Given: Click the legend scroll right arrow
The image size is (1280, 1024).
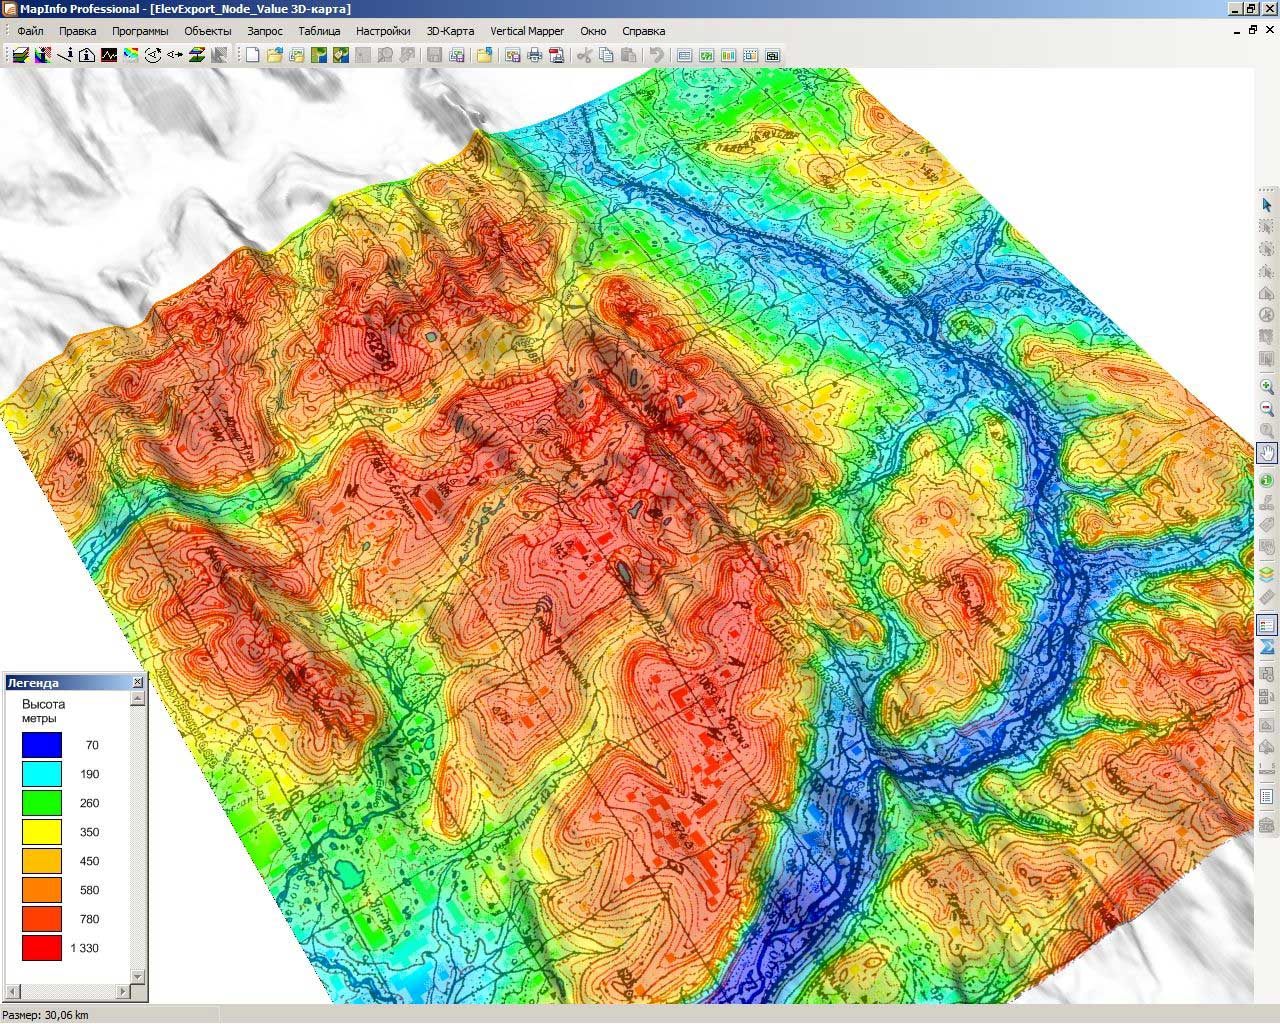Looking at the screenshot, I should 124,992.
